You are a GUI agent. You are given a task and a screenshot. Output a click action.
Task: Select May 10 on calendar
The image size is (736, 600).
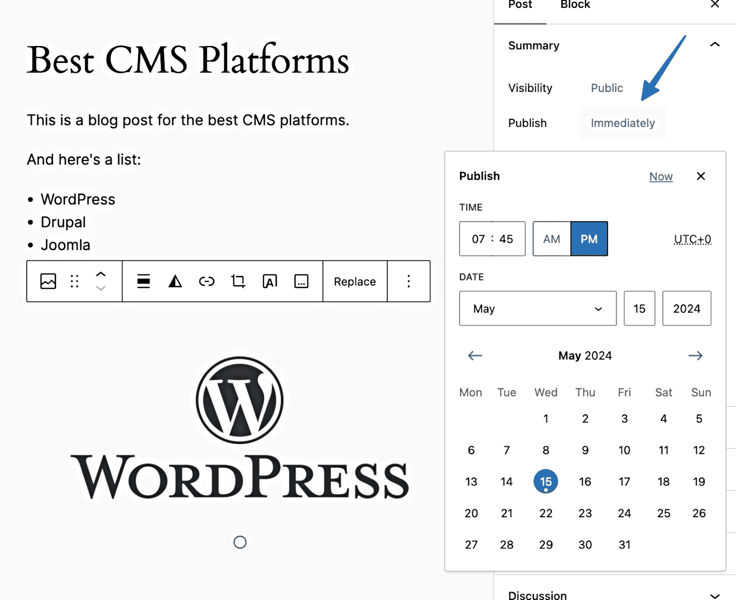coord(624,450)
